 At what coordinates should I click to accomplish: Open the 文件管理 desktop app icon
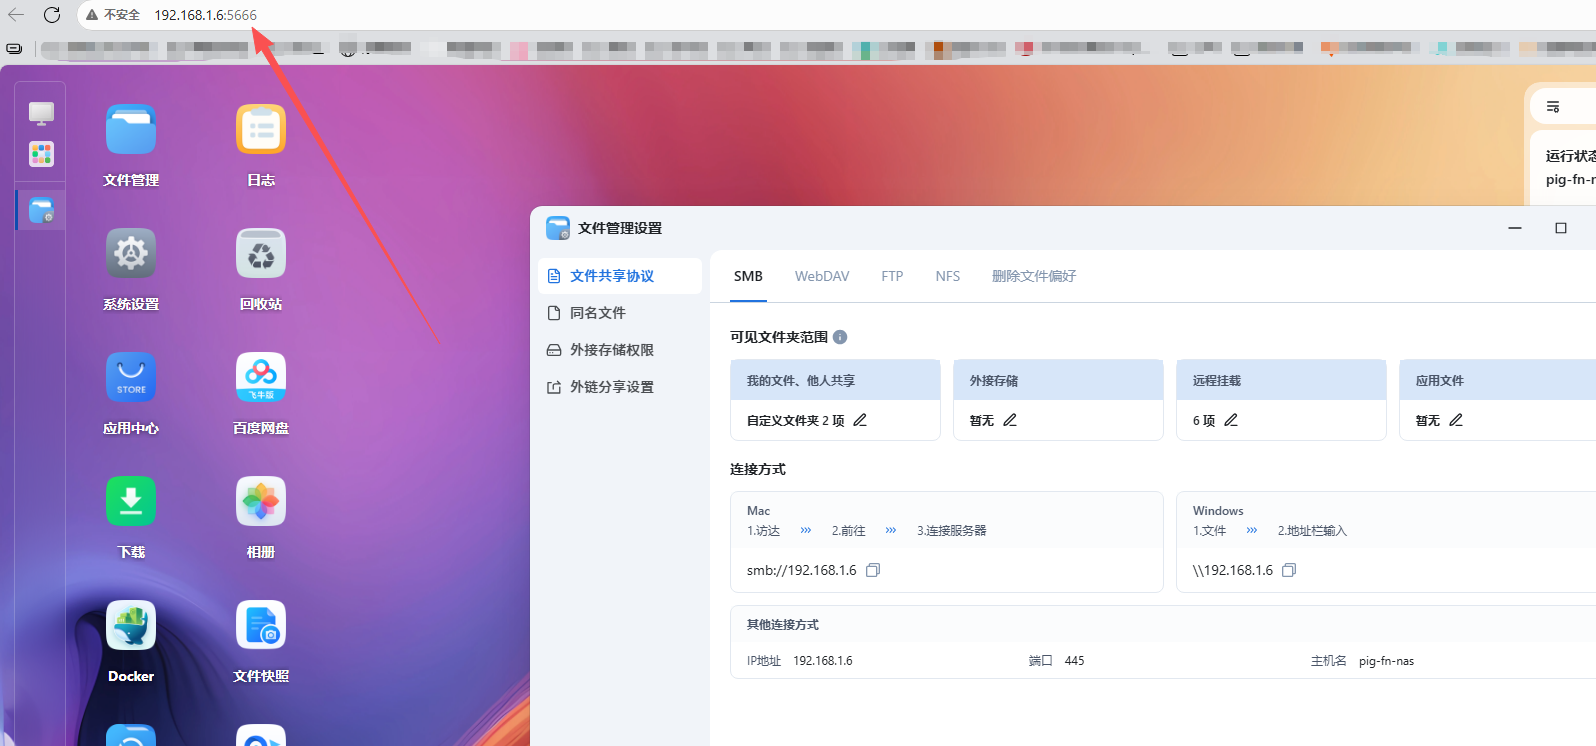pyautogui.click(x=131, y=130)
